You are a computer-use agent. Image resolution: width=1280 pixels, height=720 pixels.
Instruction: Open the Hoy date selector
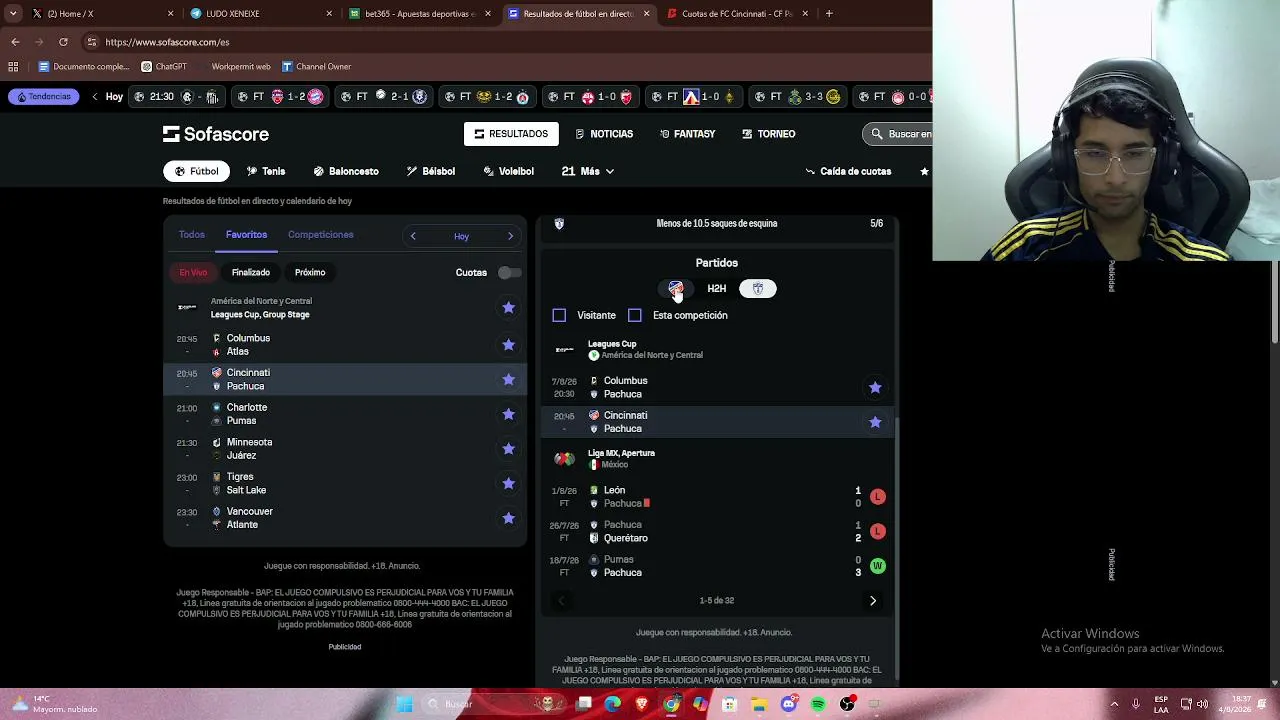pos(461,236)
